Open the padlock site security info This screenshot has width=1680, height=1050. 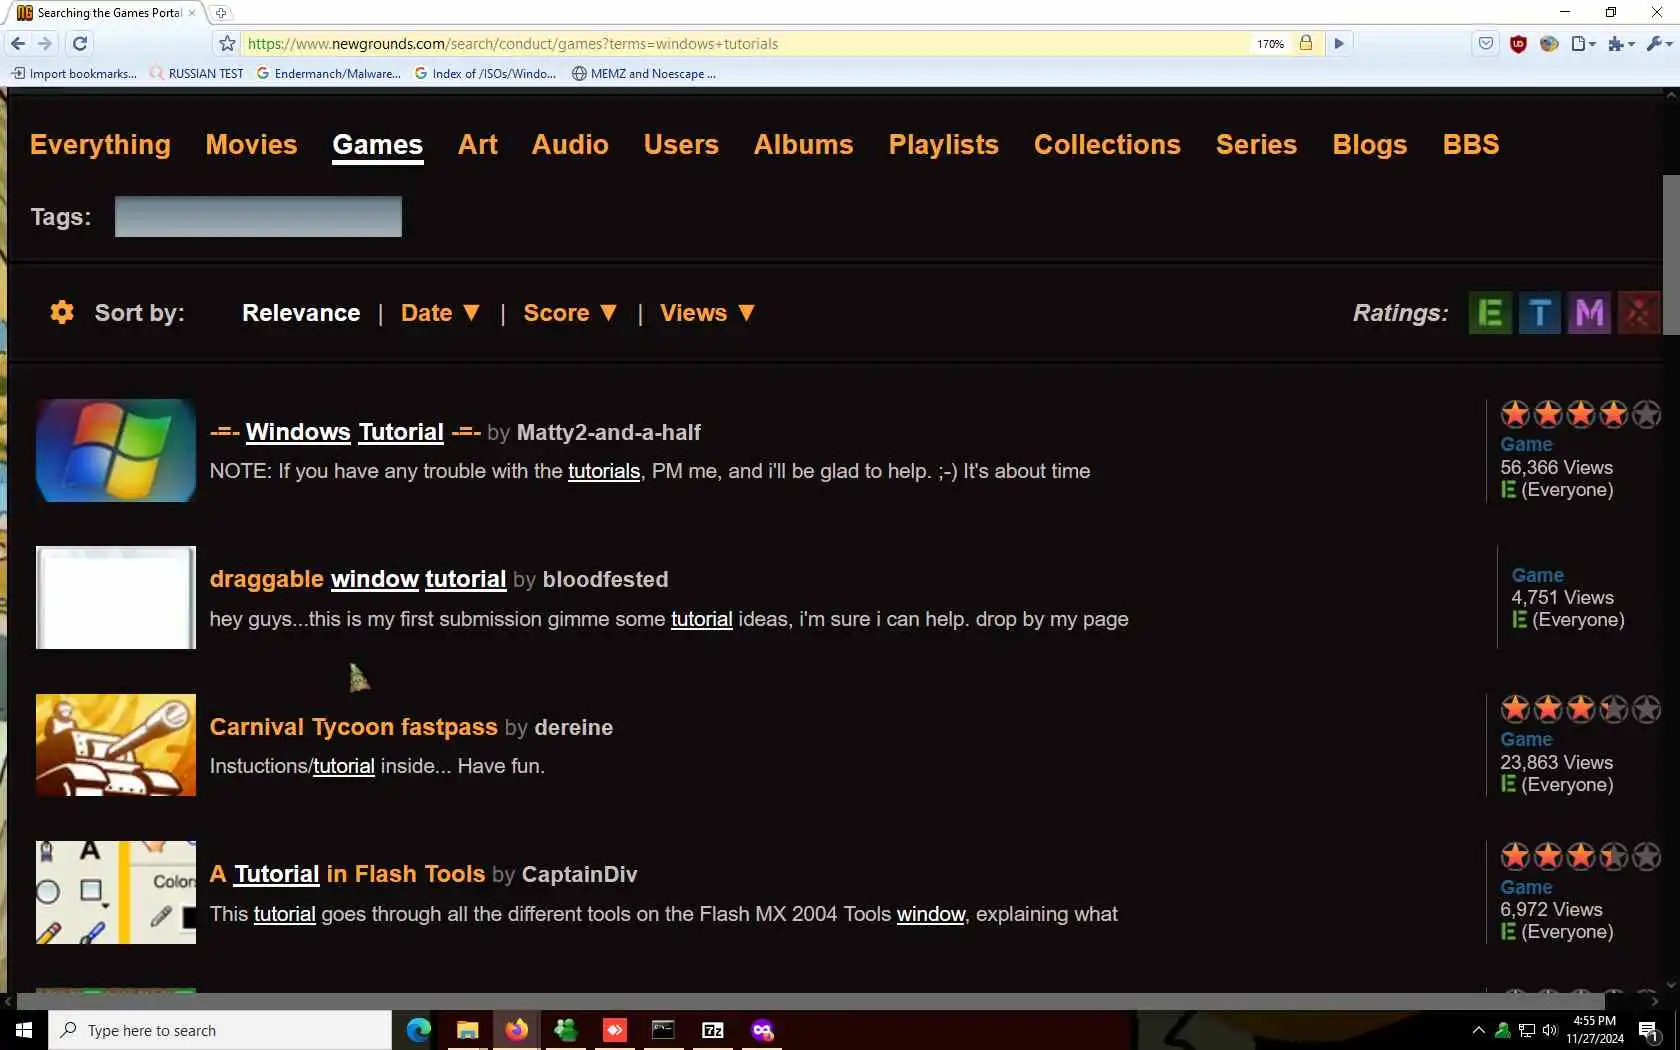coord(1305,43)
